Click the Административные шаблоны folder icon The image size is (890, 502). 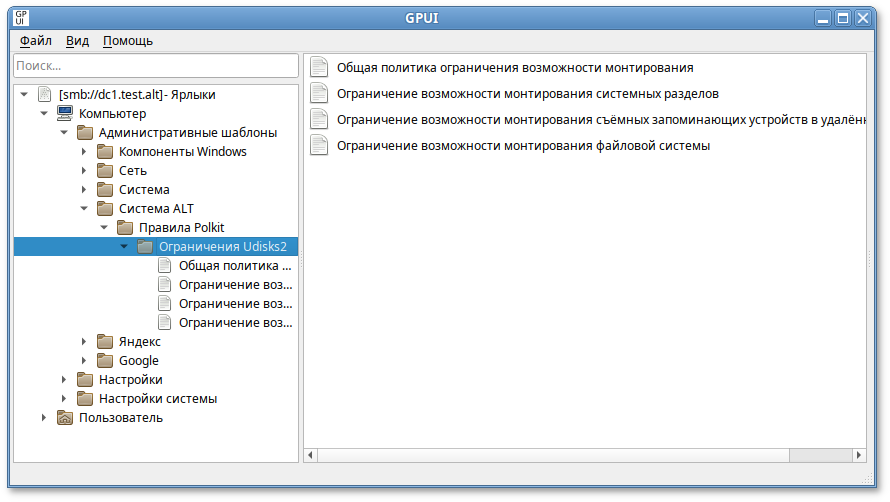pos(85,132)
